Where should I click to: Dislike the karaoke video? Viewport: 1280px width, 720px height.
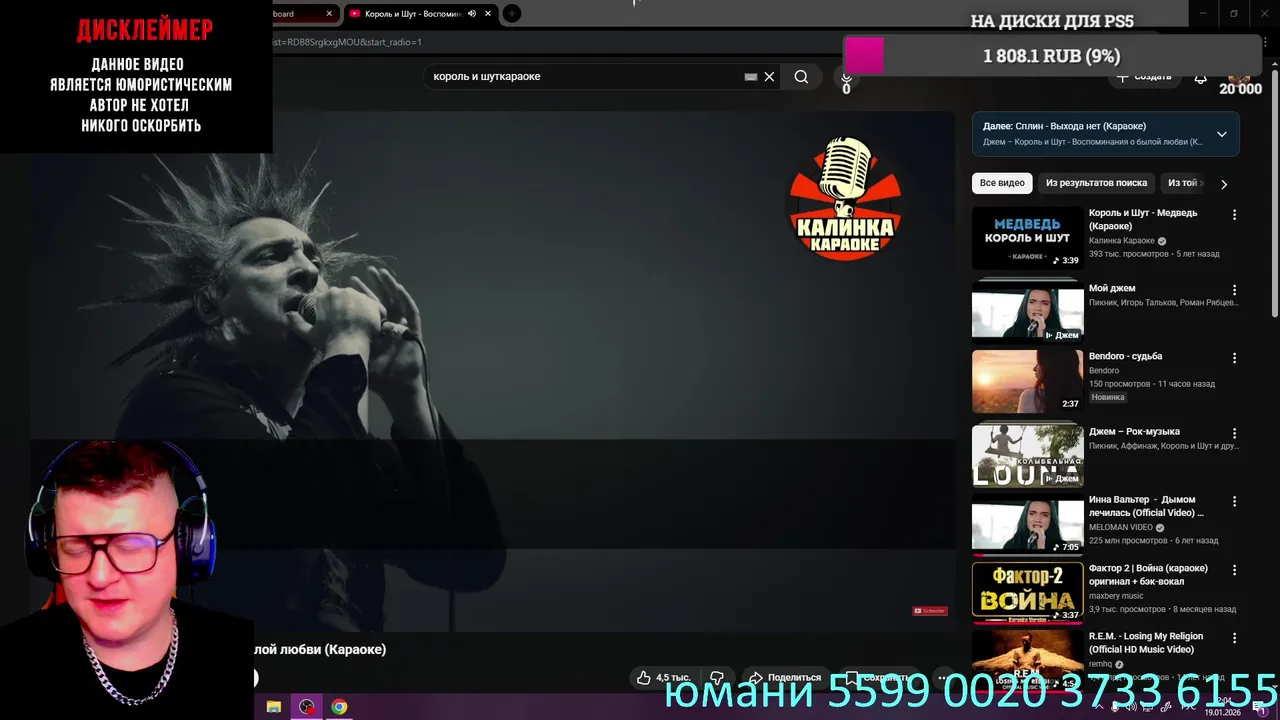pyautogui.click(x=716, y=677)
